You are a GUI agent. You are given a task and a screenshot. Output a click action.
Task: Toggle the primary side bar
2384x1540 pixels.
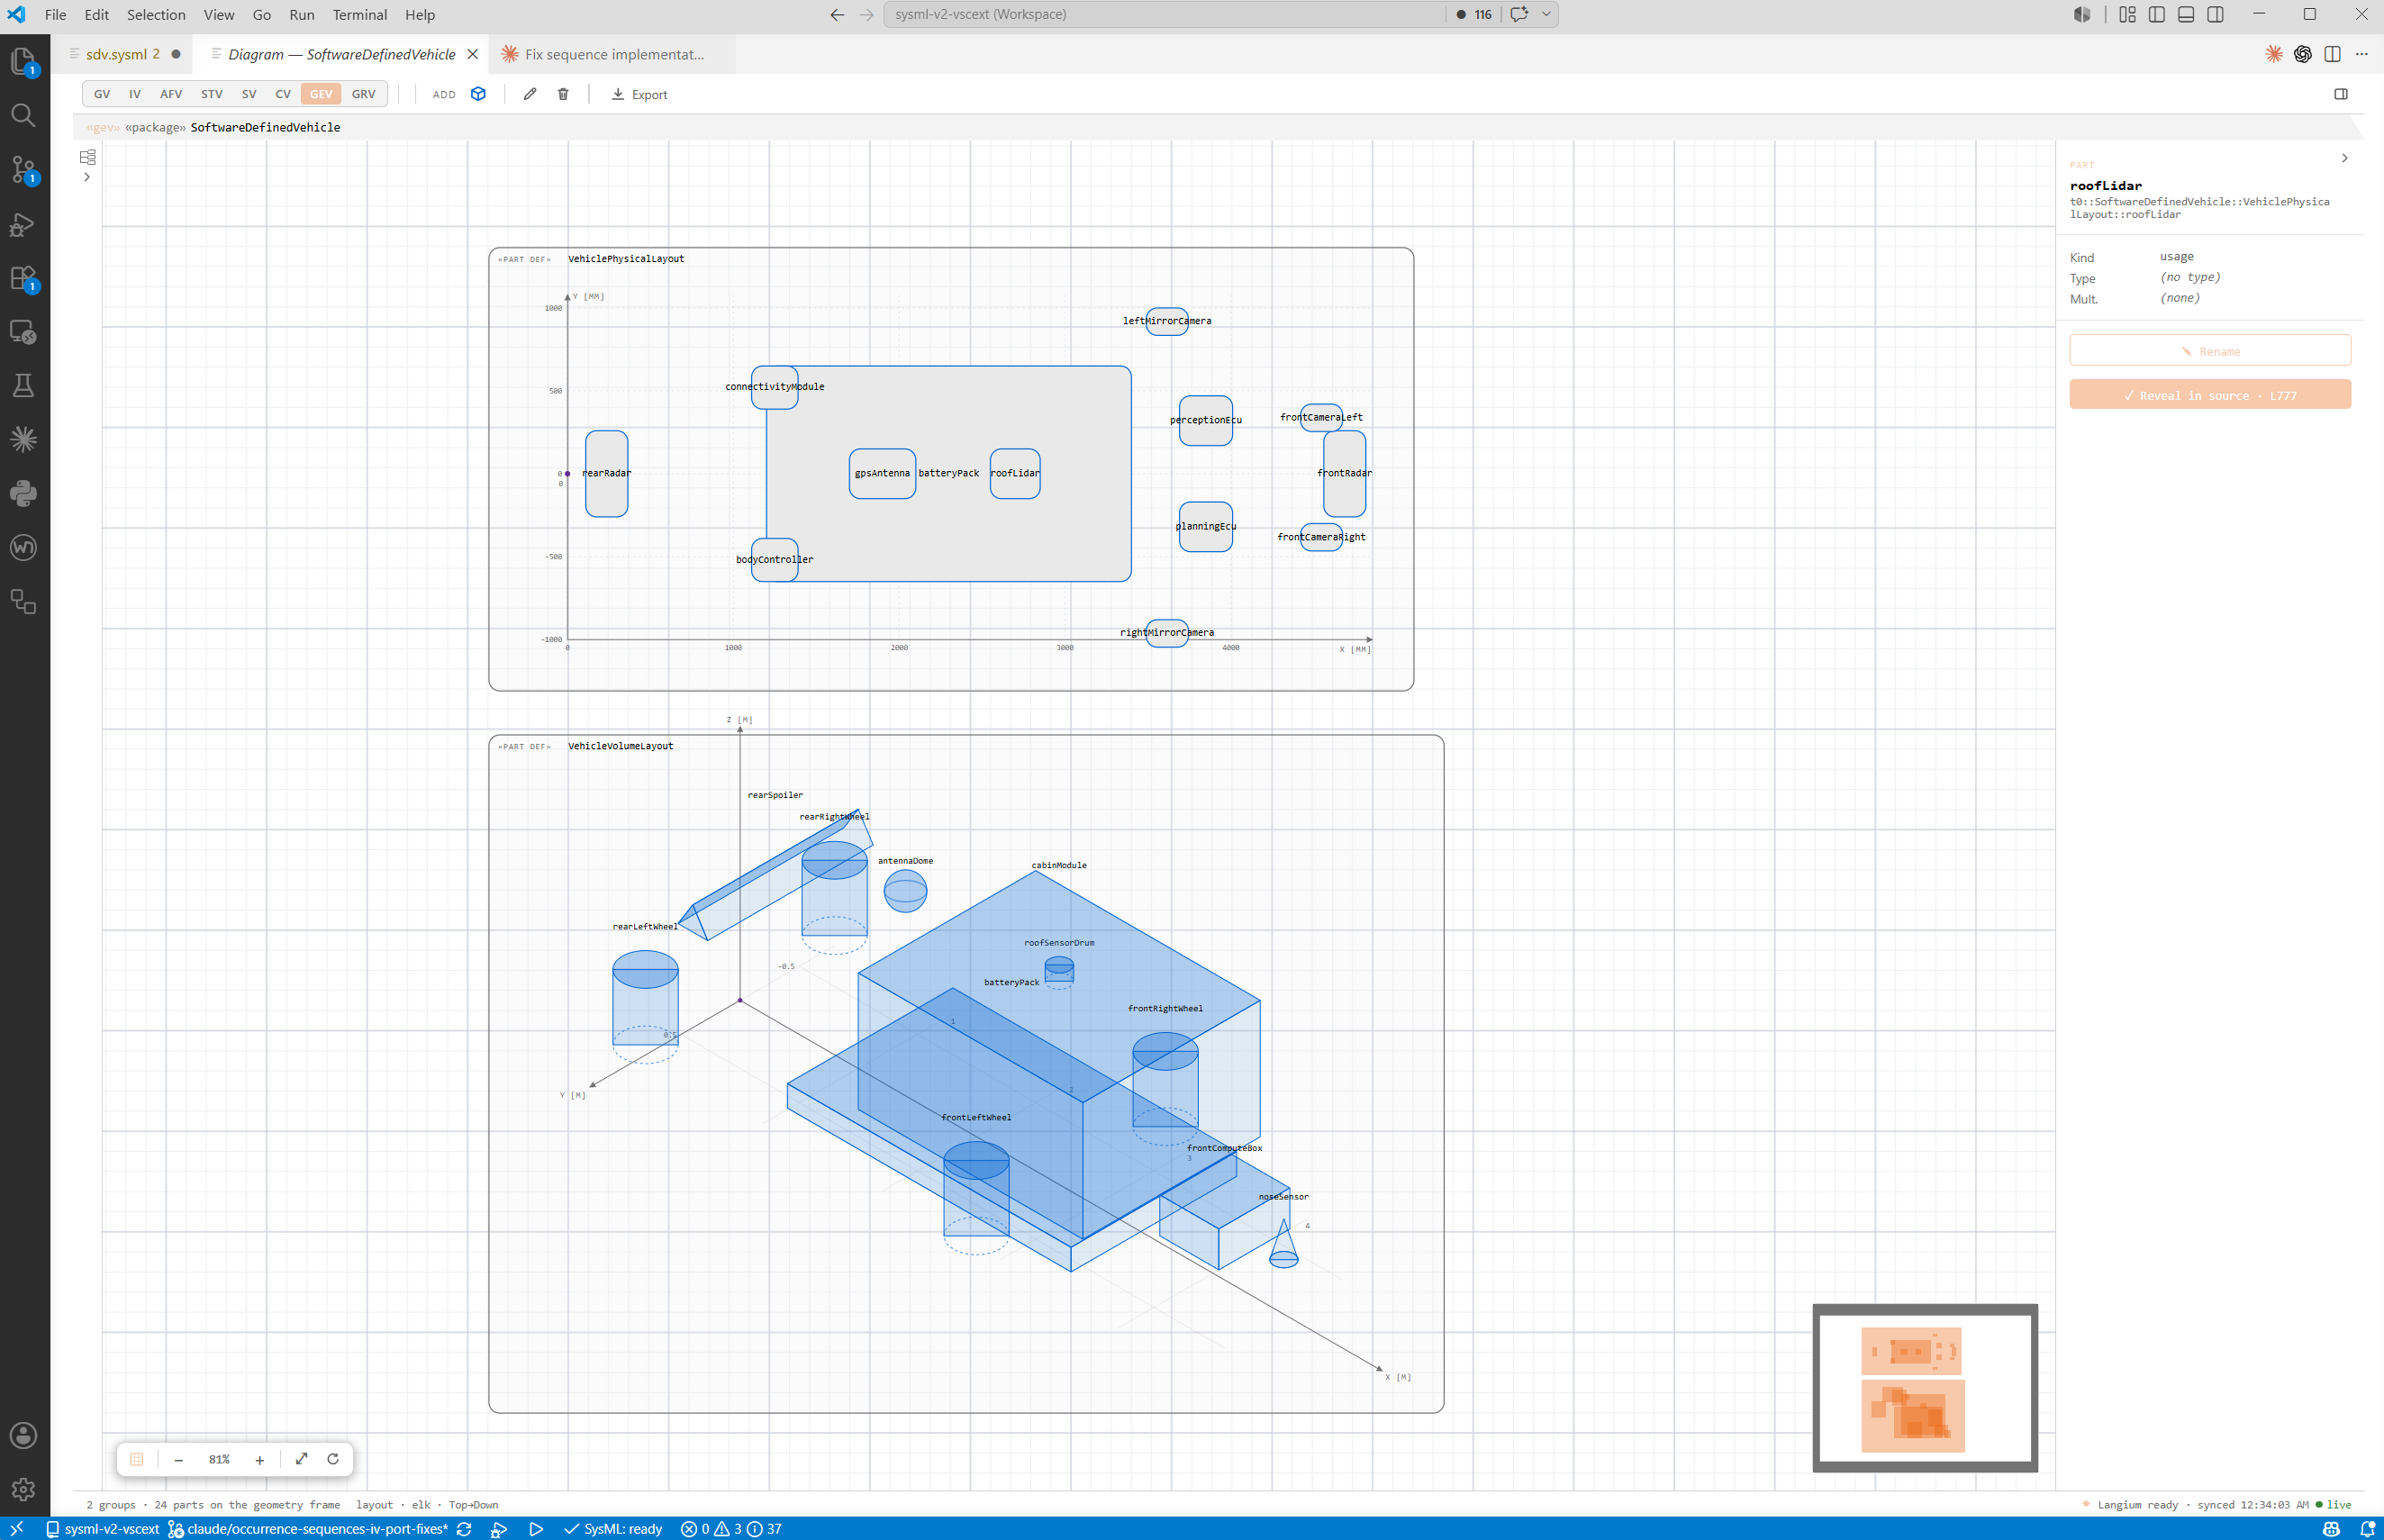point(2157,14)
